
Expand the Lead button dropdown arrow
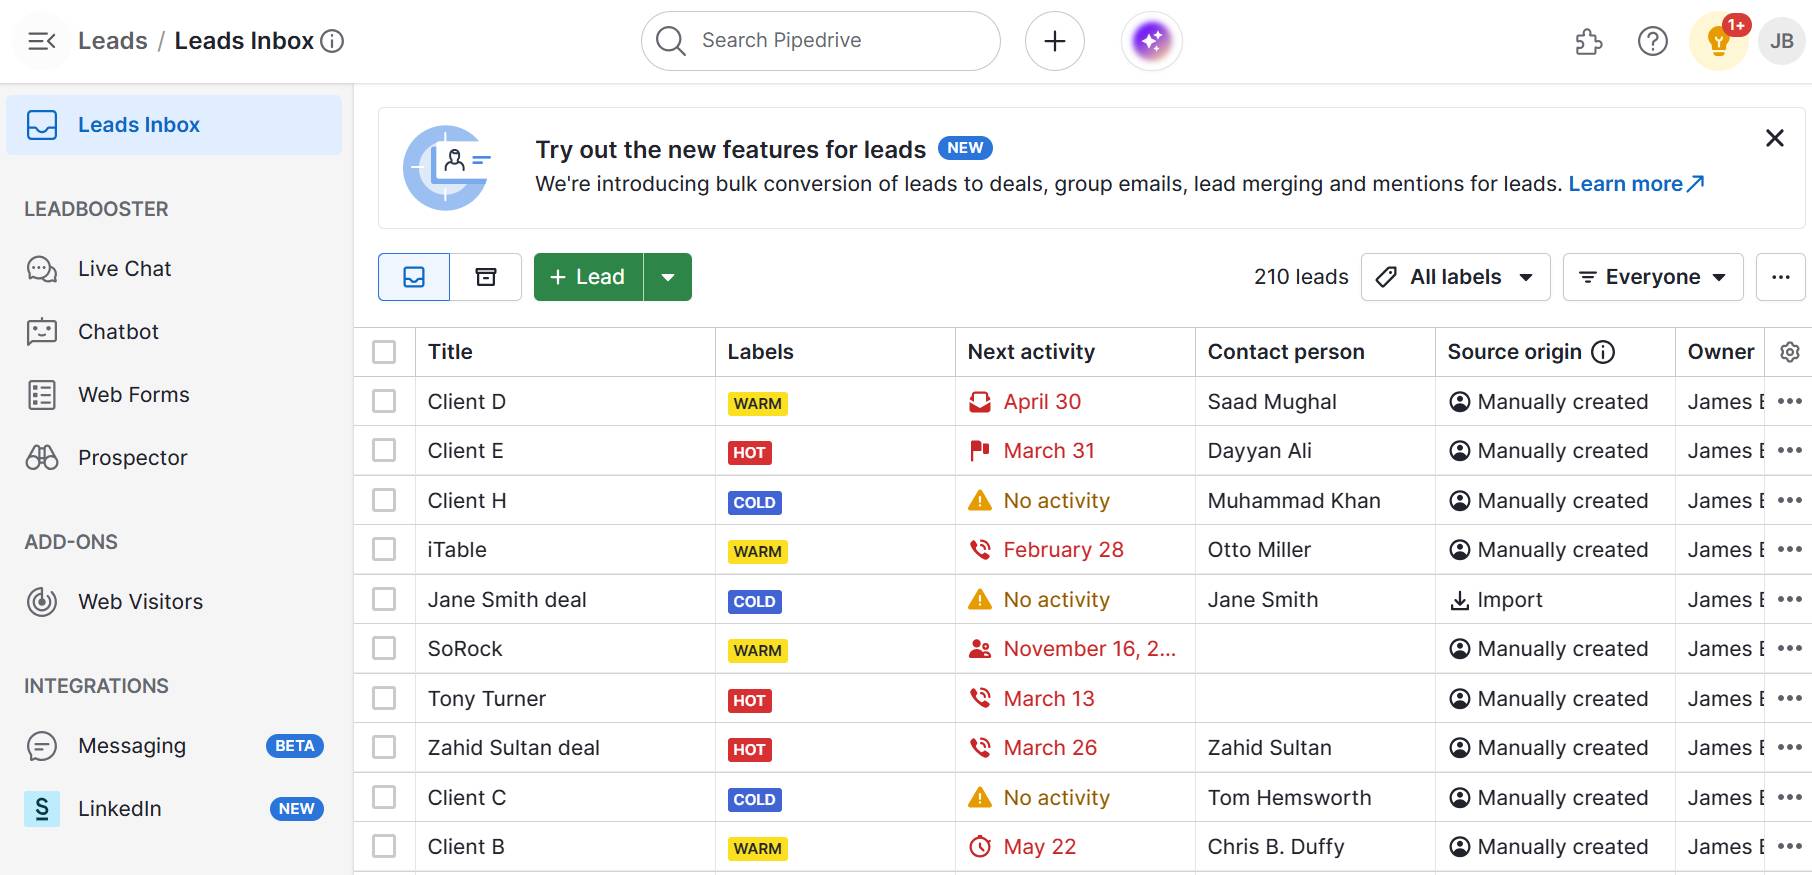coord(668,277)
